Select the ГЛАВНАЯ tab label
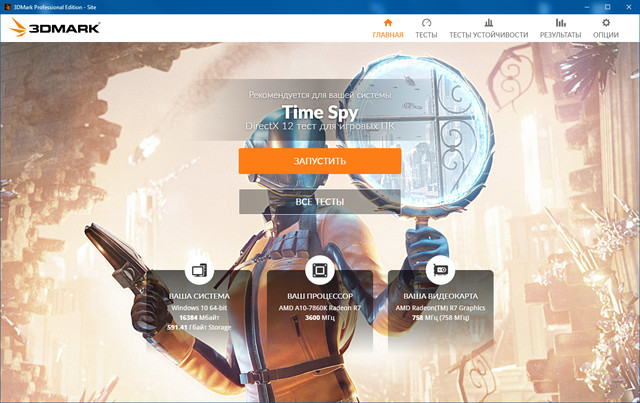Image resolution: width=640 pixels, height=403 pixels. [x=388, y=35]
